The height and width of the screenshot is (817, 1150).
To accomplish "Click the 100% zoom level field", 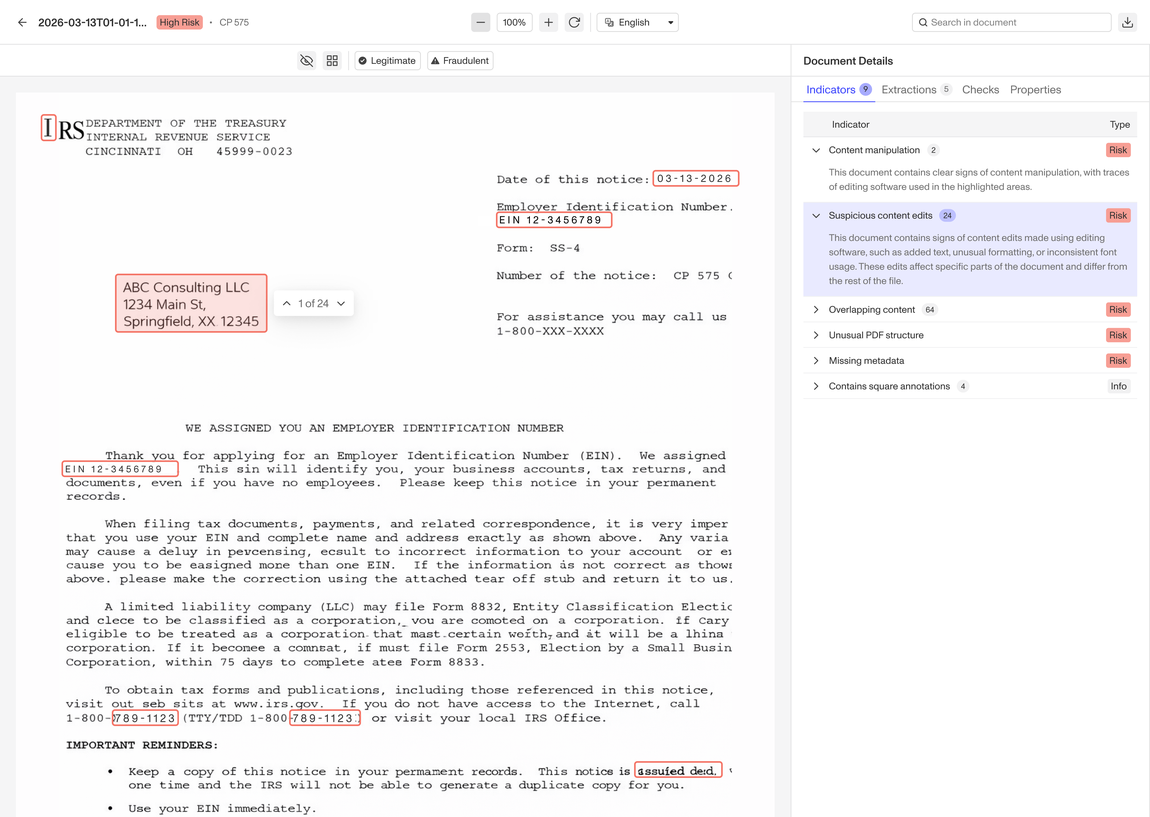I will tap(514, 22).
